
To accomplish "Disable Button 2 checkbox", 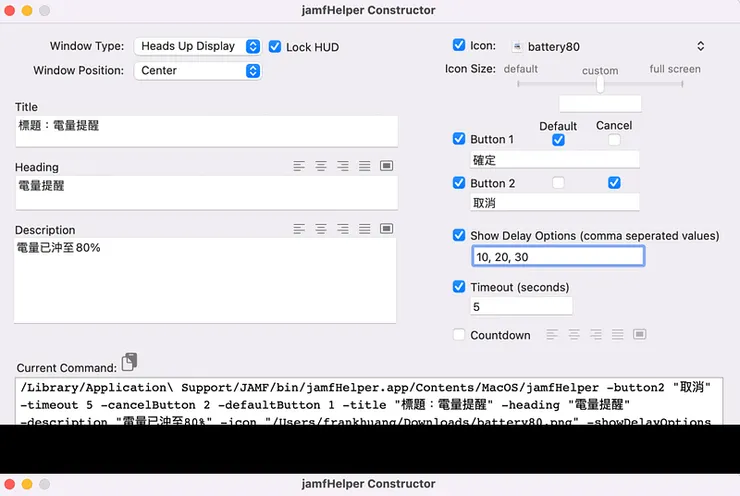I will [459, 183].
